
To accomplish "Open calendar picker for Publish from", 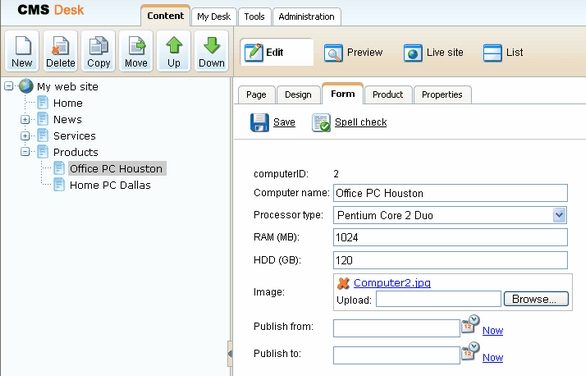I will point(470,324).
